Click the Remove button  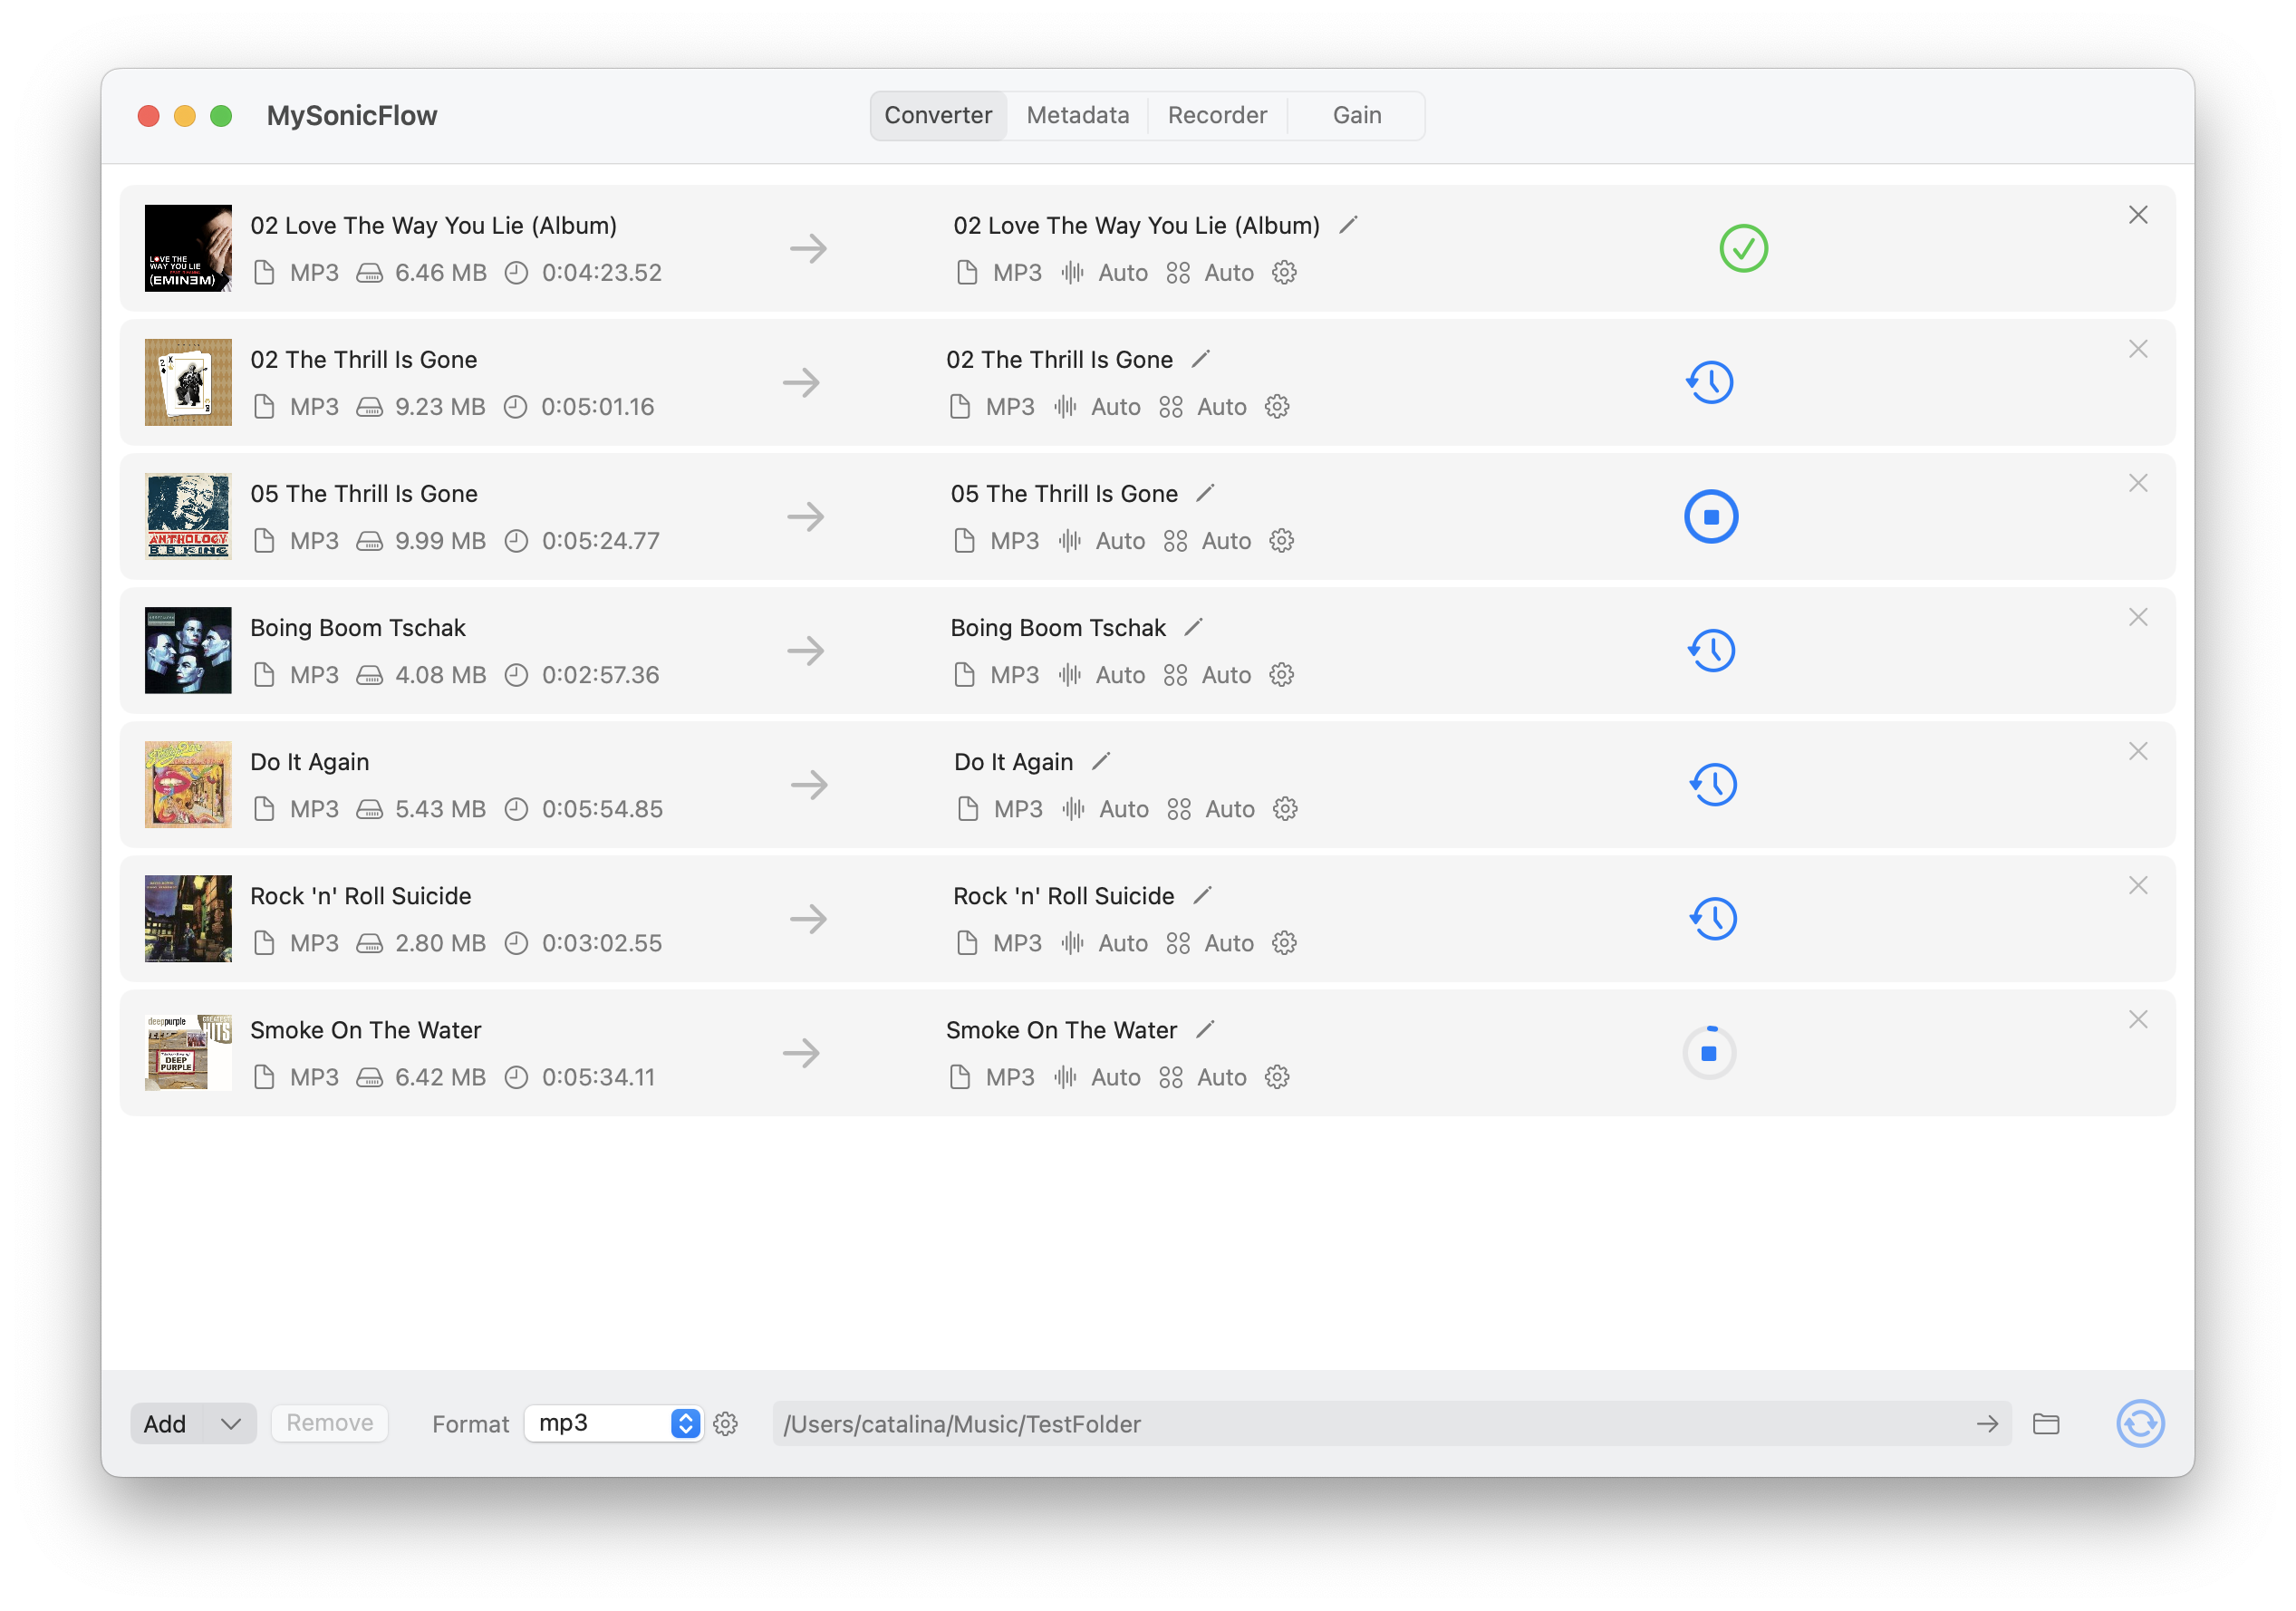tap(329, 1423)
